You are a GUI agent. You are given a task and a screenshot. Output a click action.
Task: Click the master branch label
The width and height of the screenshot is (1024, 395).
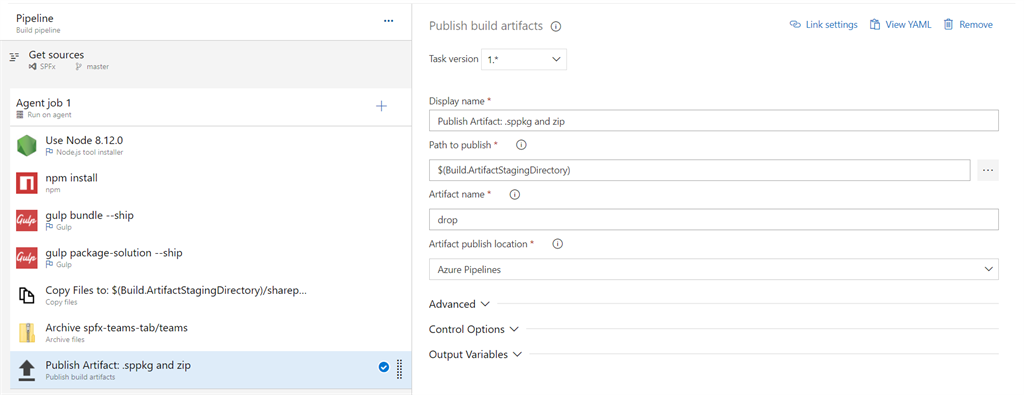(x=97, y=67)
